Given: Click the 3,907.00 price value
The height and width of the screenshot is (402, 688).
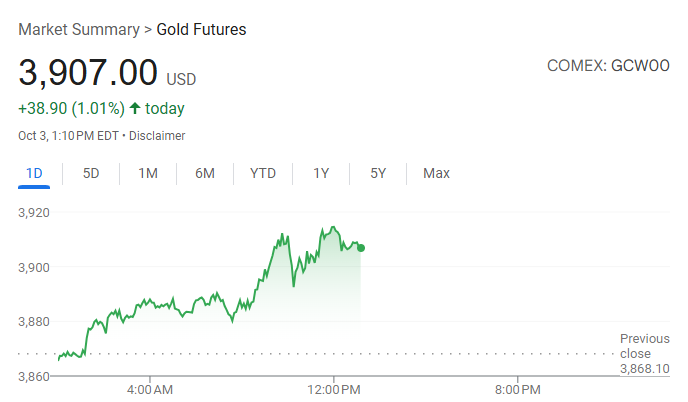Looking at the screenshot, I should click(88, 73).
